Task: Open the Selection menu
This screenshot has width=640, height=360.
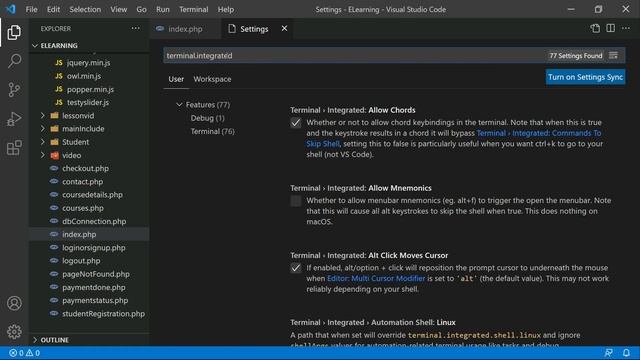Action: click(85, 9)
